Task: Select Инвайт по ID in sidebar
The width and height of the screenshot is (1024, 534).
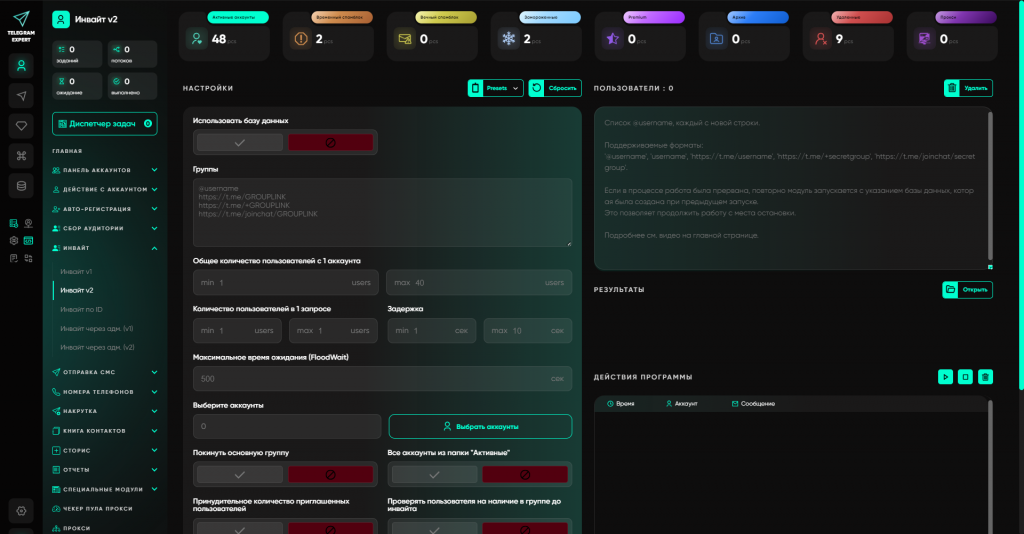Action: point(81,309)
